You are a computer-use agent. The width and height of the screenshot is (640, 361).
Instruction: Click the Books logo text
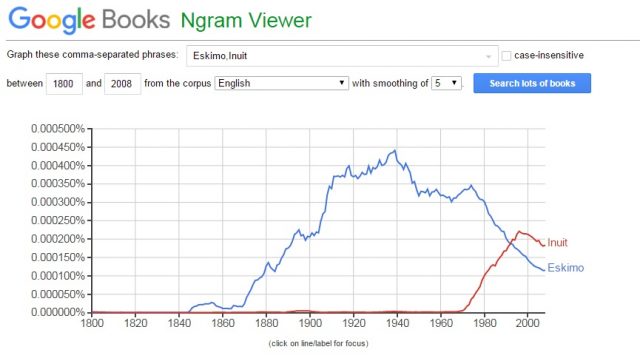(x=136, y=19)
